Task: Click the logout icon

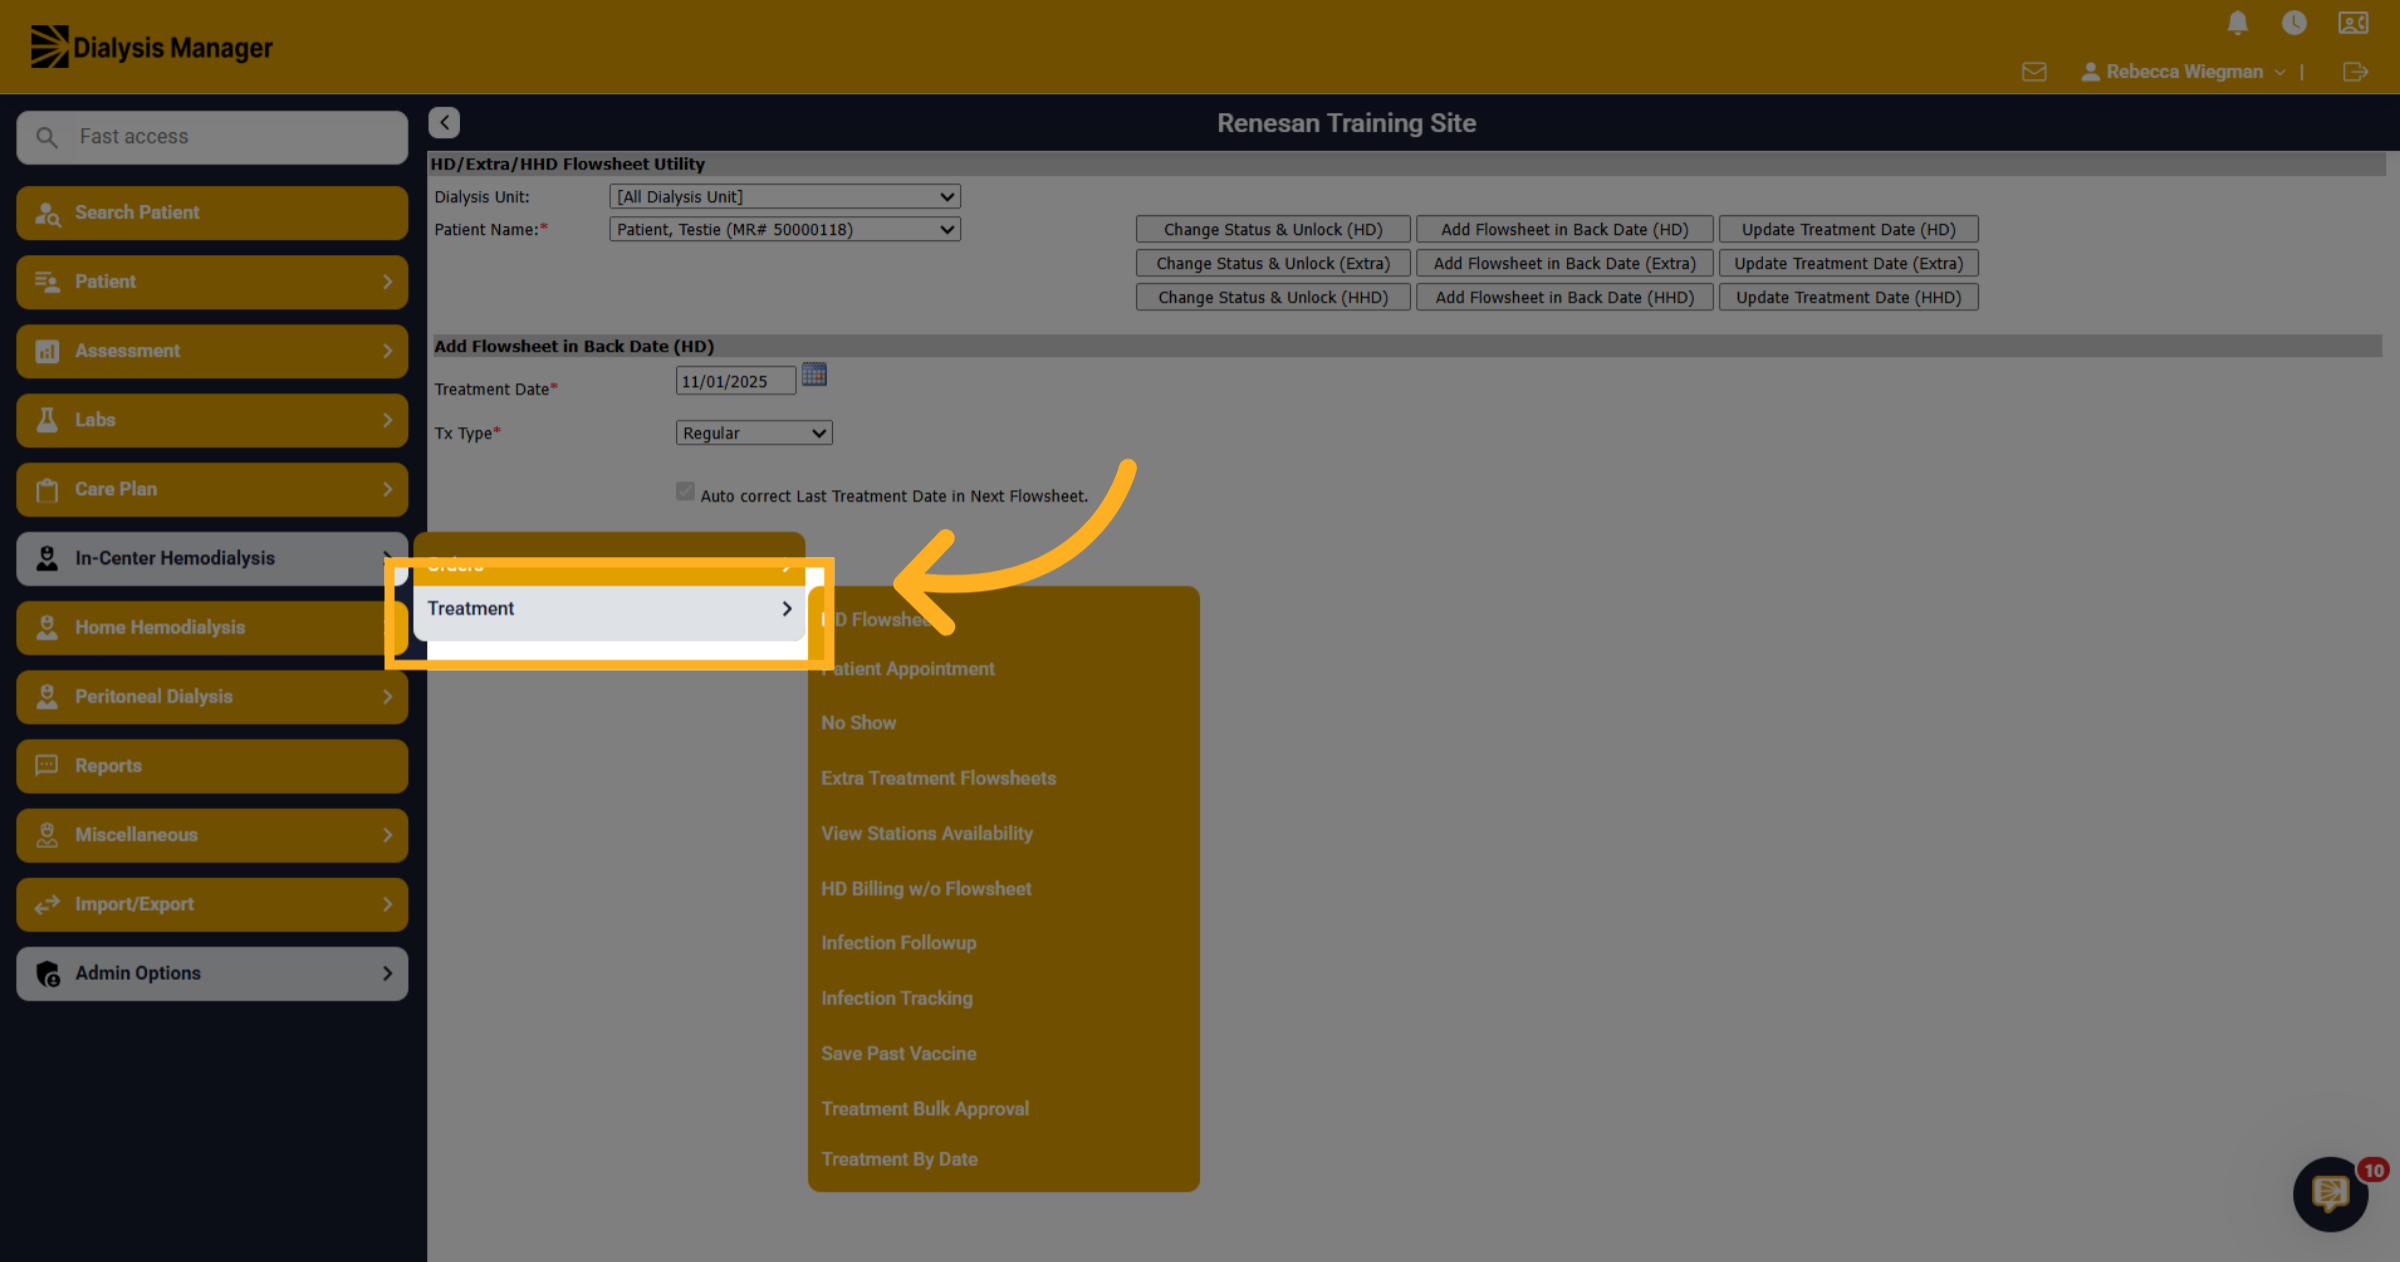Action: [x=2355, y=72]
